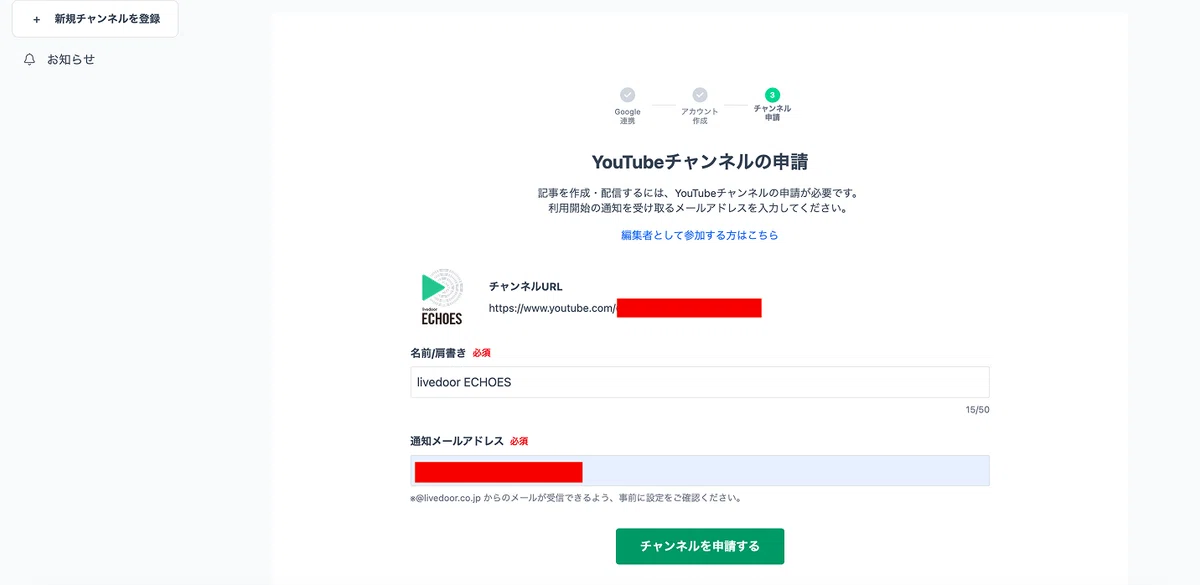Viewport: 1200px width, 585px height.
Task: Click the @livedoor.co.jp mail reception note
Action: pyautogui.click(x=575, y=497)
